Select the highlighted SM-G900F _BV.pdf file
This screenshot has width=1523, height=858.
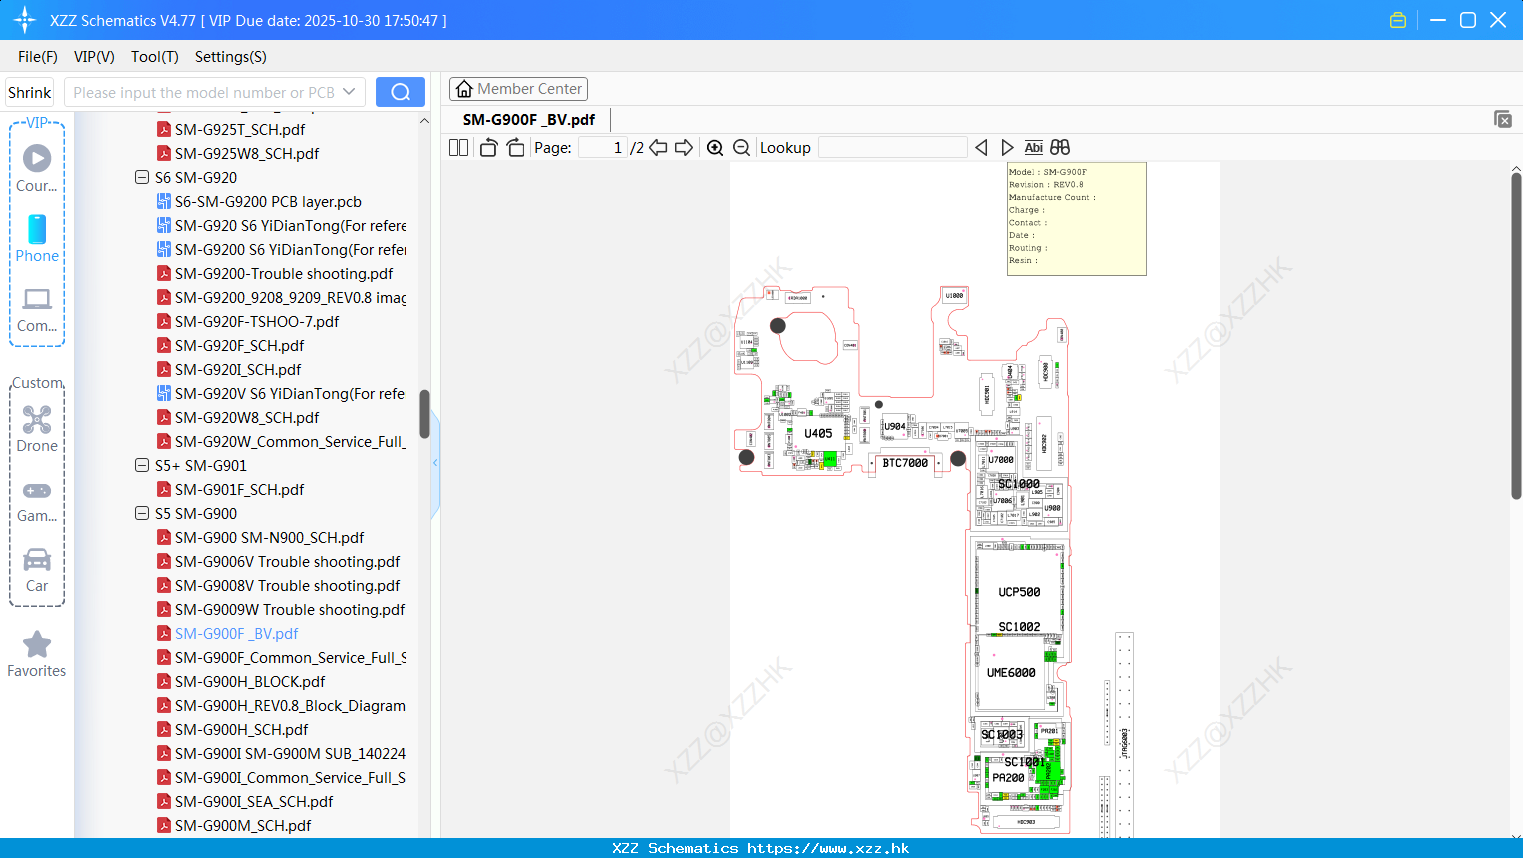point(236,633)
